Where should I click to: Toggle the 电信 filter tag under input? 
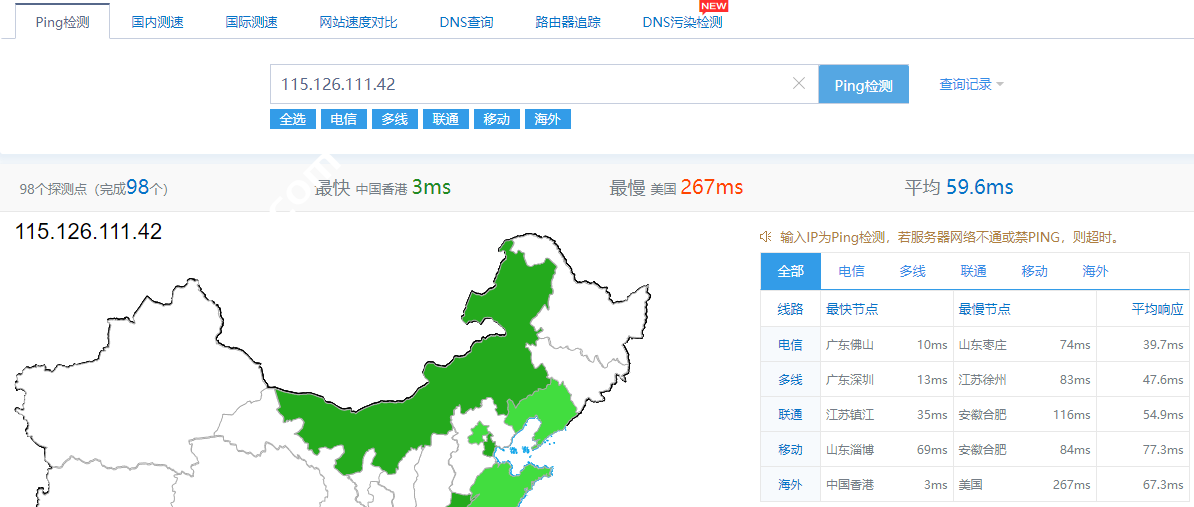point(343,120)
